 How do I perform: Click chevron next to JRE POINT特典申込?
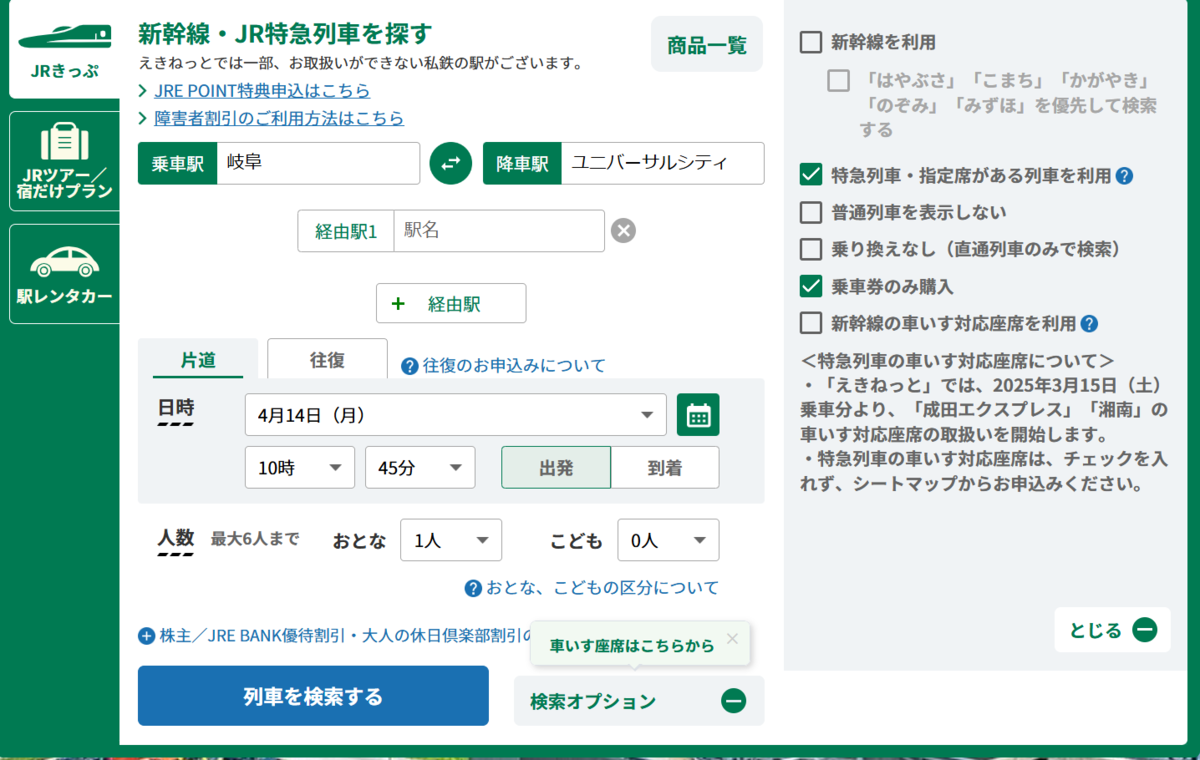click(x=144, y=91)
